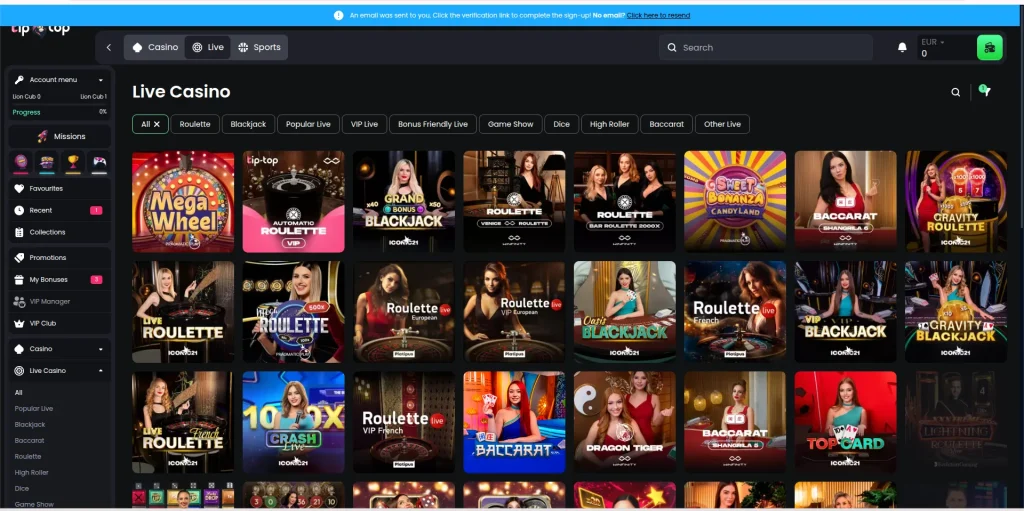The width and height of the screenshot is (1024, 511).
Task: Open Dragon Tiger game thumbnail
Action: 624,422
